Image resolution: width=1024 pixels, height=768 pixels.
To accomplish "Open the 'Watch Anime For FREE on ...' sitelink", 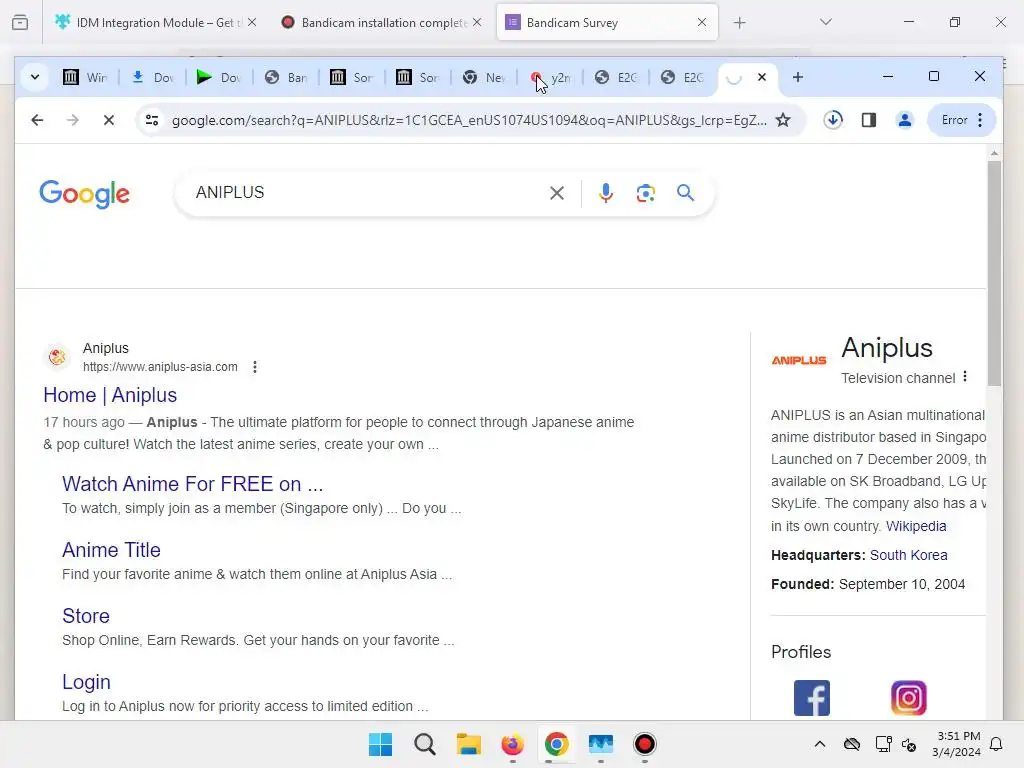I will 193,484.
